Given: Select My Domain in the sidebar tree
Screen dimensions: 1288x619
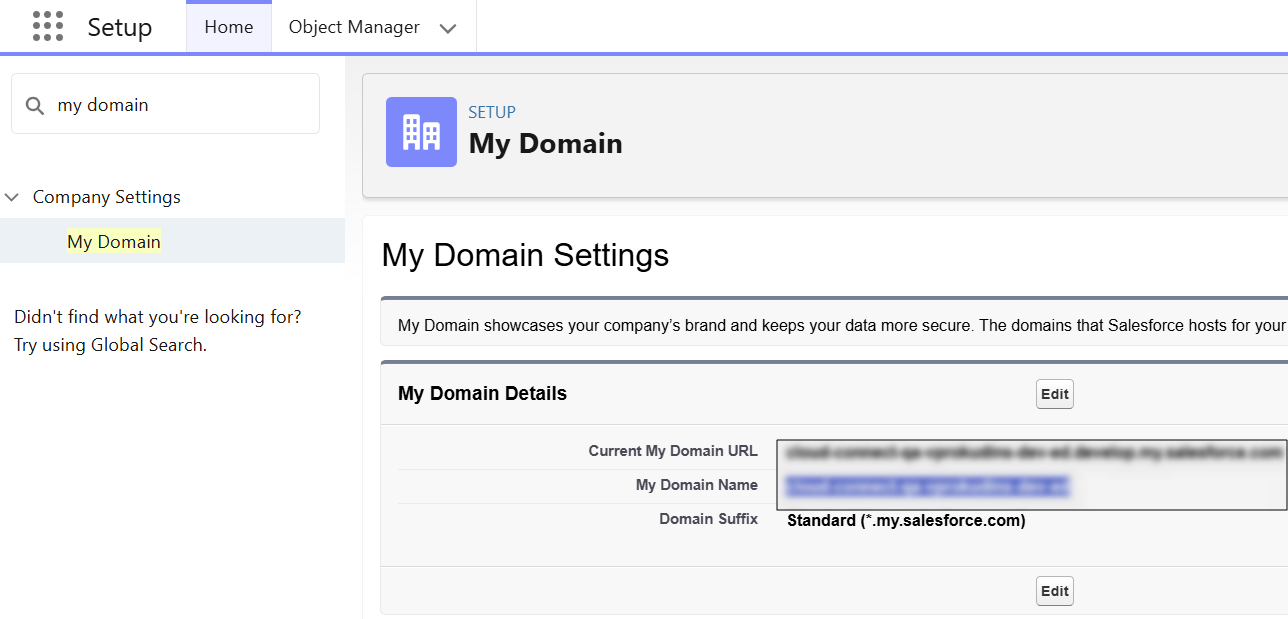Looking at the screenshot, I should click(x=114, y=241).
